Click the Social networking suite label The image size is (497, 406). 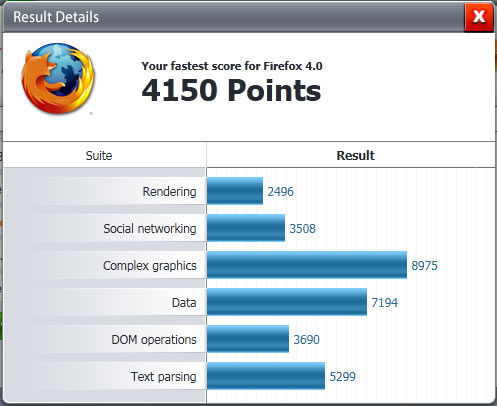click(150, 229)
